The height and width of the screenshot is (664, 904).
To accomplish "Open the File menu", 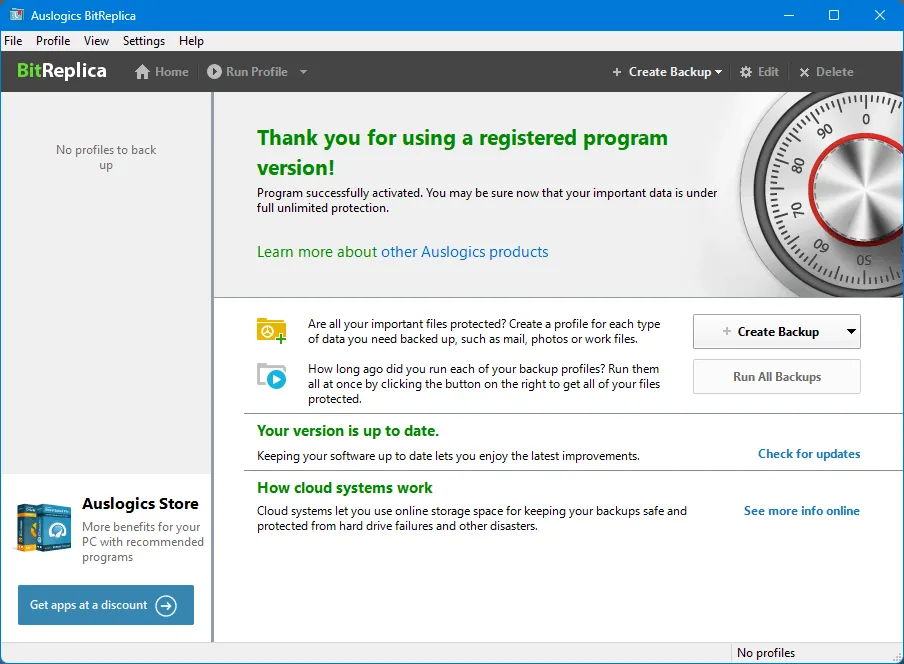I will click(x=13, y=41).
